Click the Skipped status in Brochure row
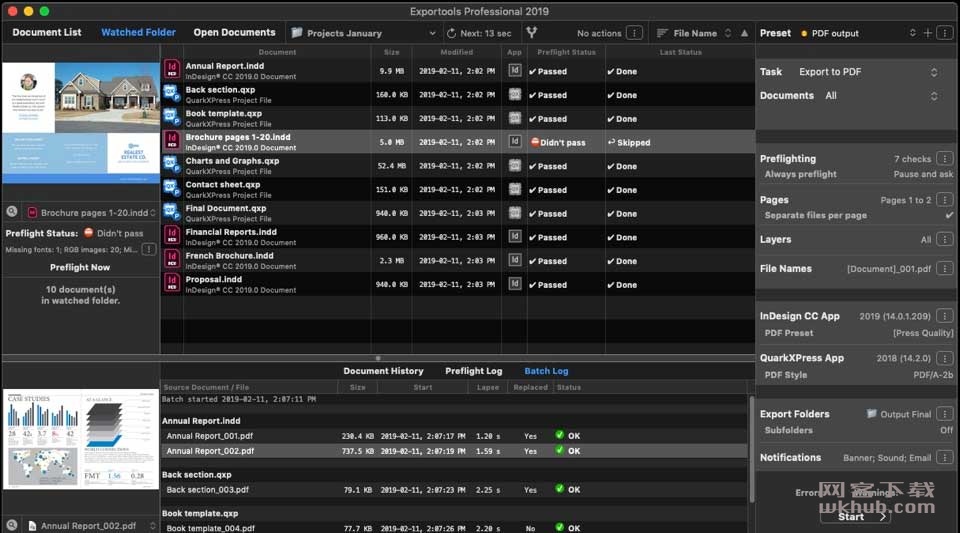960x533 pixels. [629, 143]
